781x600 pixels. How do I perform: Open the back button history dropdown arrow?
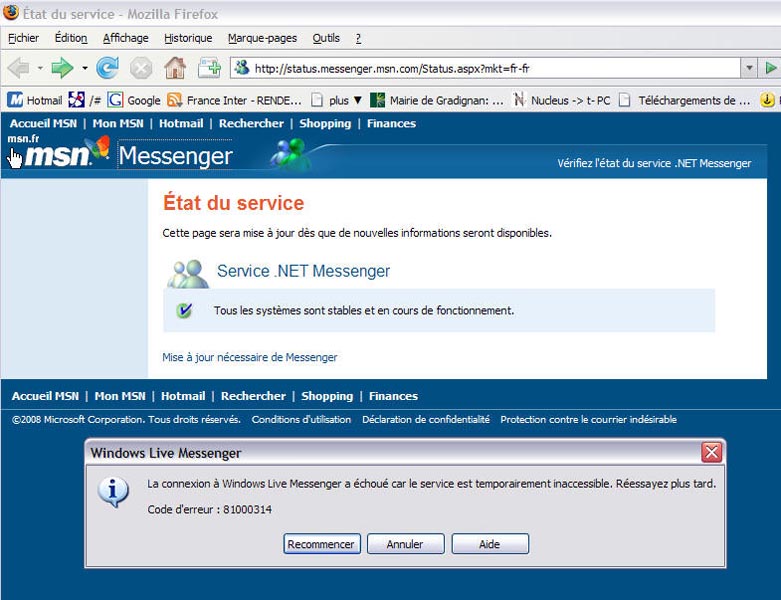click(x=40, y=68)
